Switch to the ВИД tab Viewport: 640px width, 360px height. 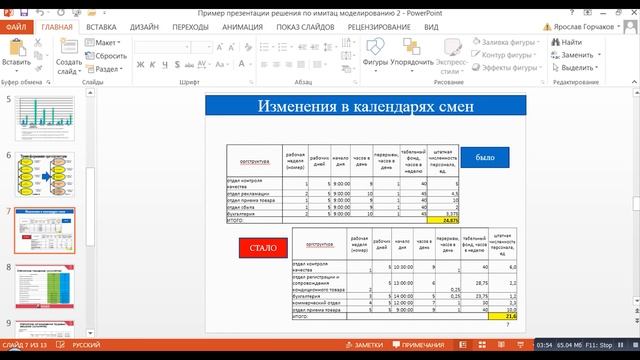tap(431, 27)
